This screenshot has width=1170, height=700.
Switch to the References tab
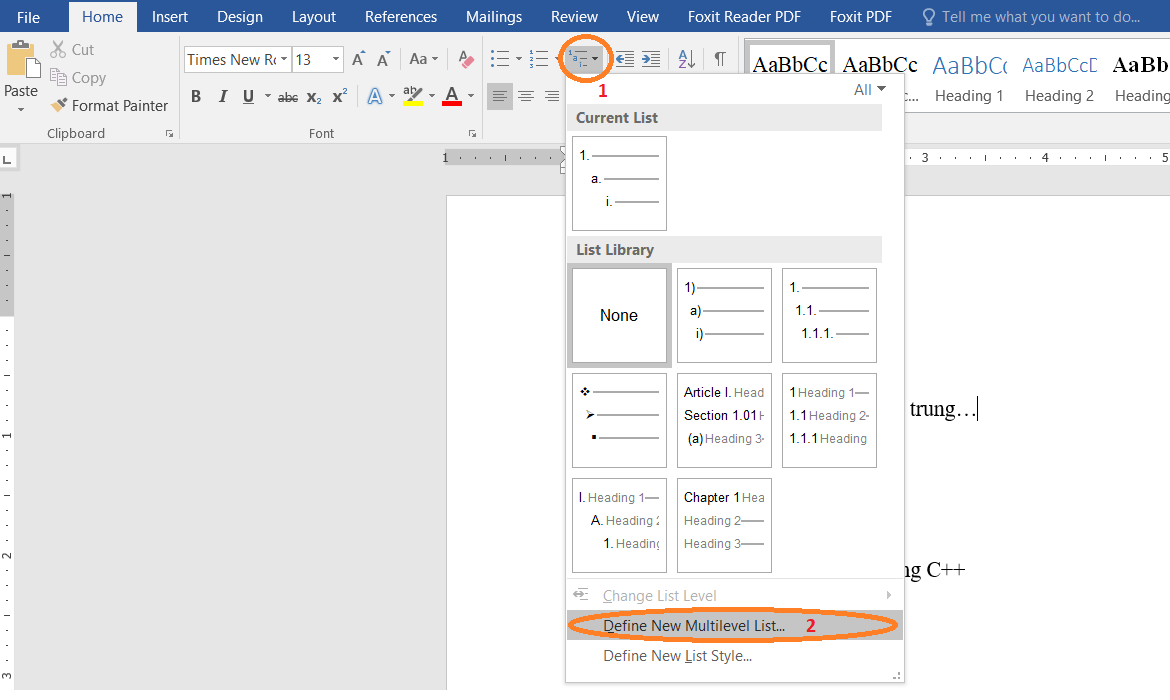point(401,16)
